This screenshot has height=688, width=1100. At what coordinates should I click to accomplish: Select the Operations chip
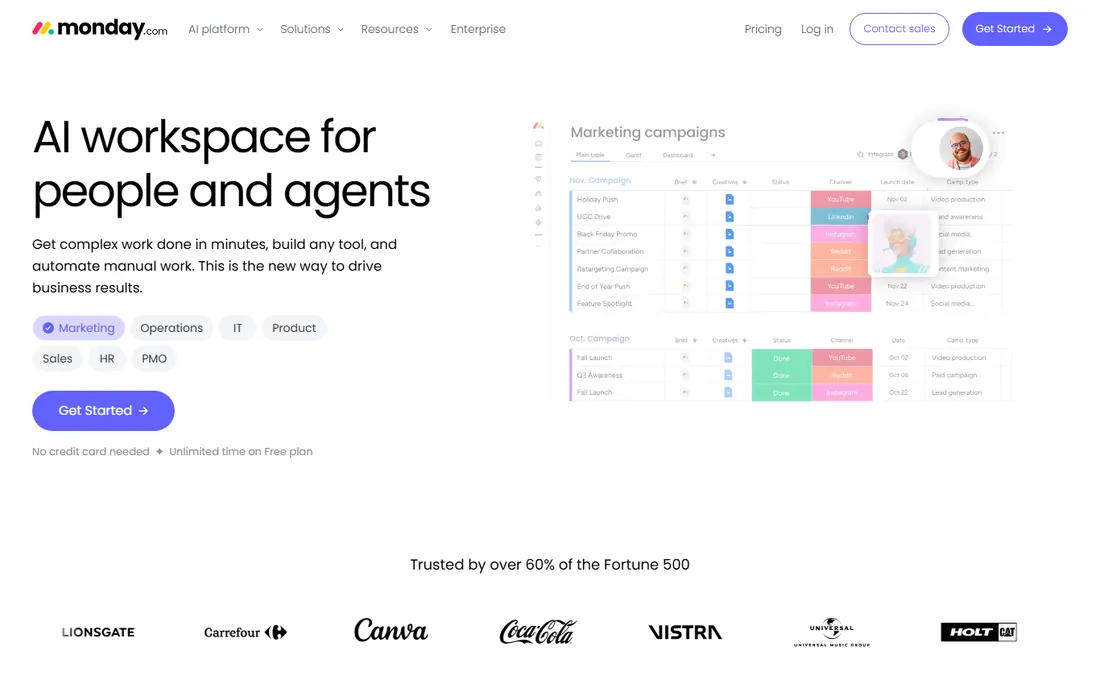[171, 328]
